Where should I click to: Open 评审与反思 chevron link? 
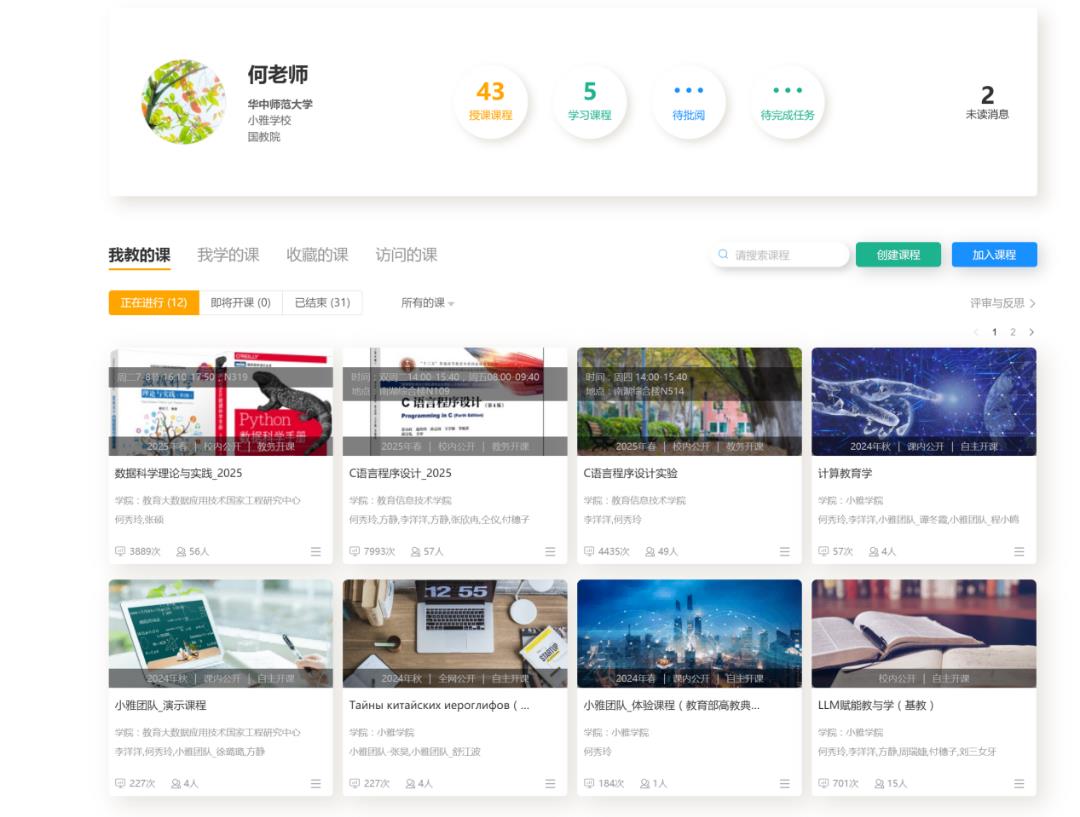tap(1003, 303)
